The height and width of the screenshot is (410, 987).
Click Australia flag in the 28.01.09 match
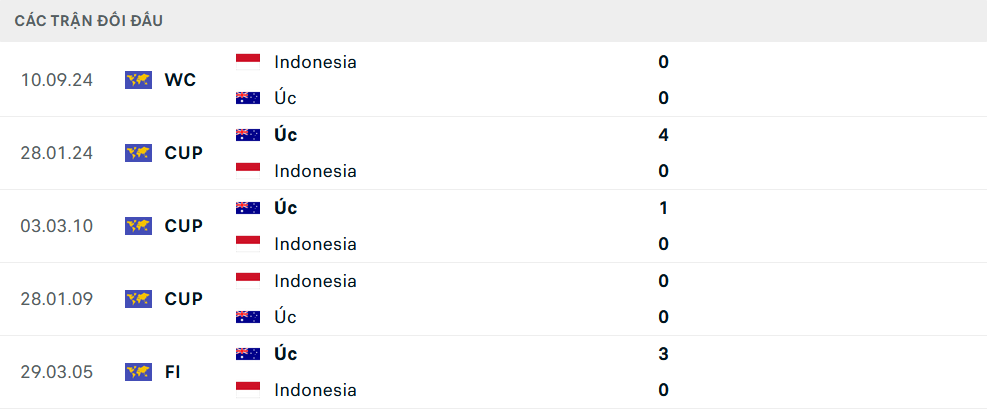click(248, 317)
